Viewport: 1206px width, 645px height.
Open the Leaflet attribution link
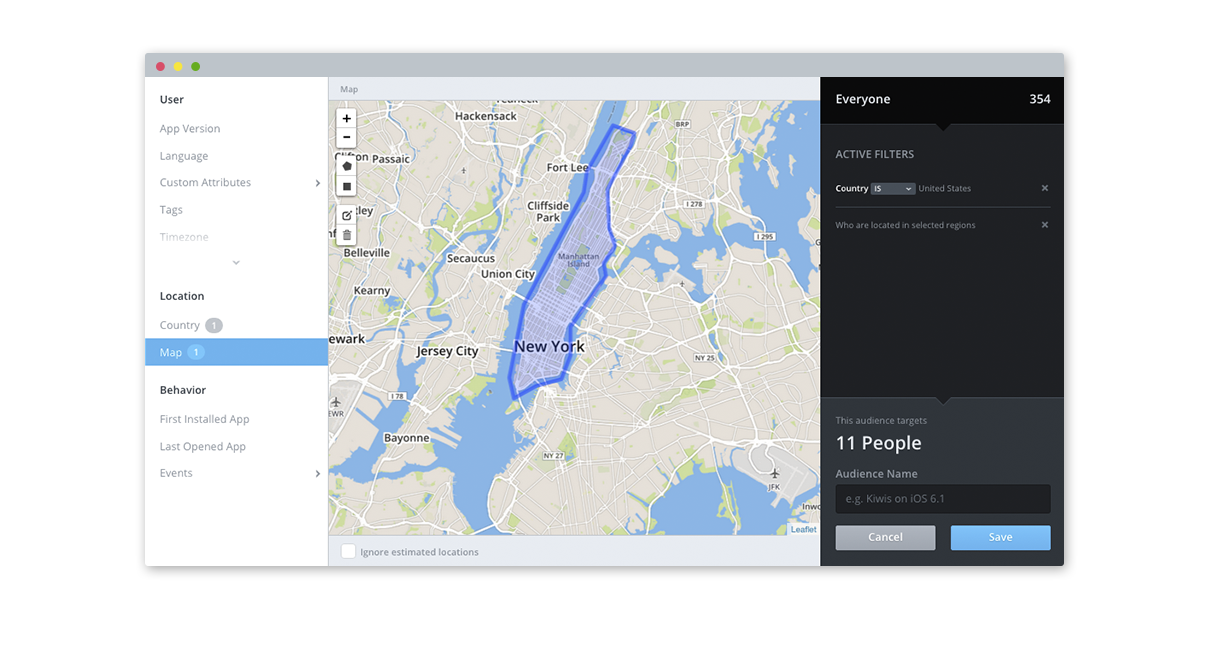804,529
